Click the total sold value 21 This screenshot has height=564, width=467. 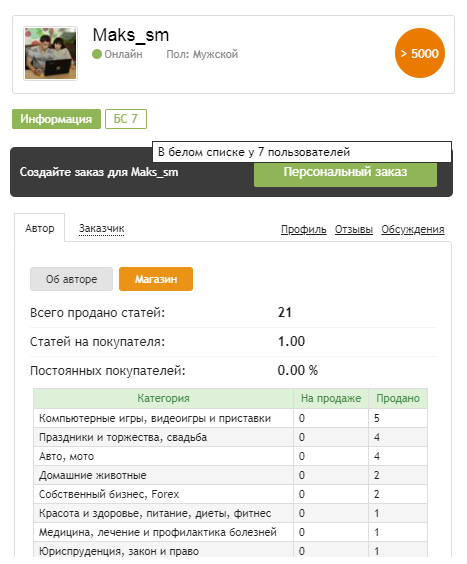pyautogui.click(x=285, y=312)
